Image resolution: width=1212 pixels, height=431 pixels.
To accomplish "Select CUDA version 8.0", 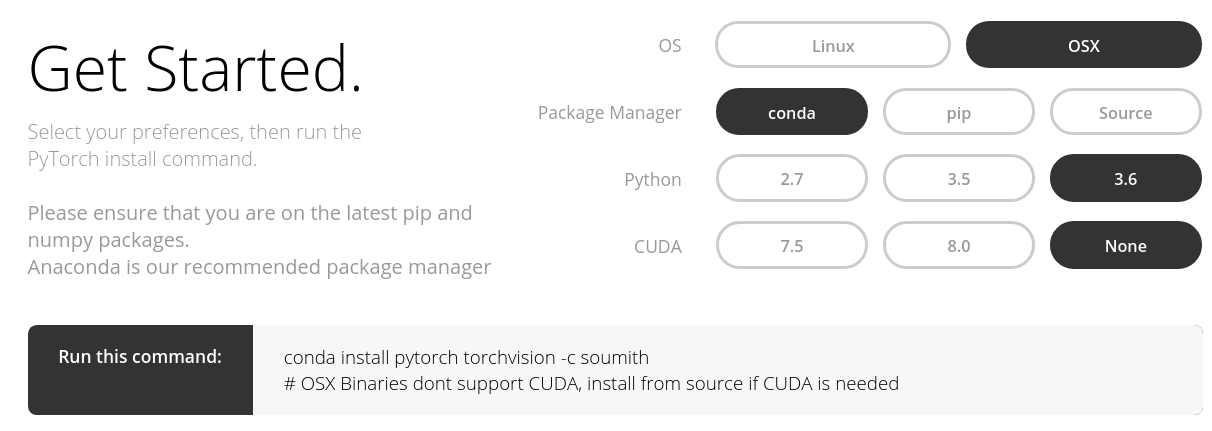I will [x=958, y=246].
